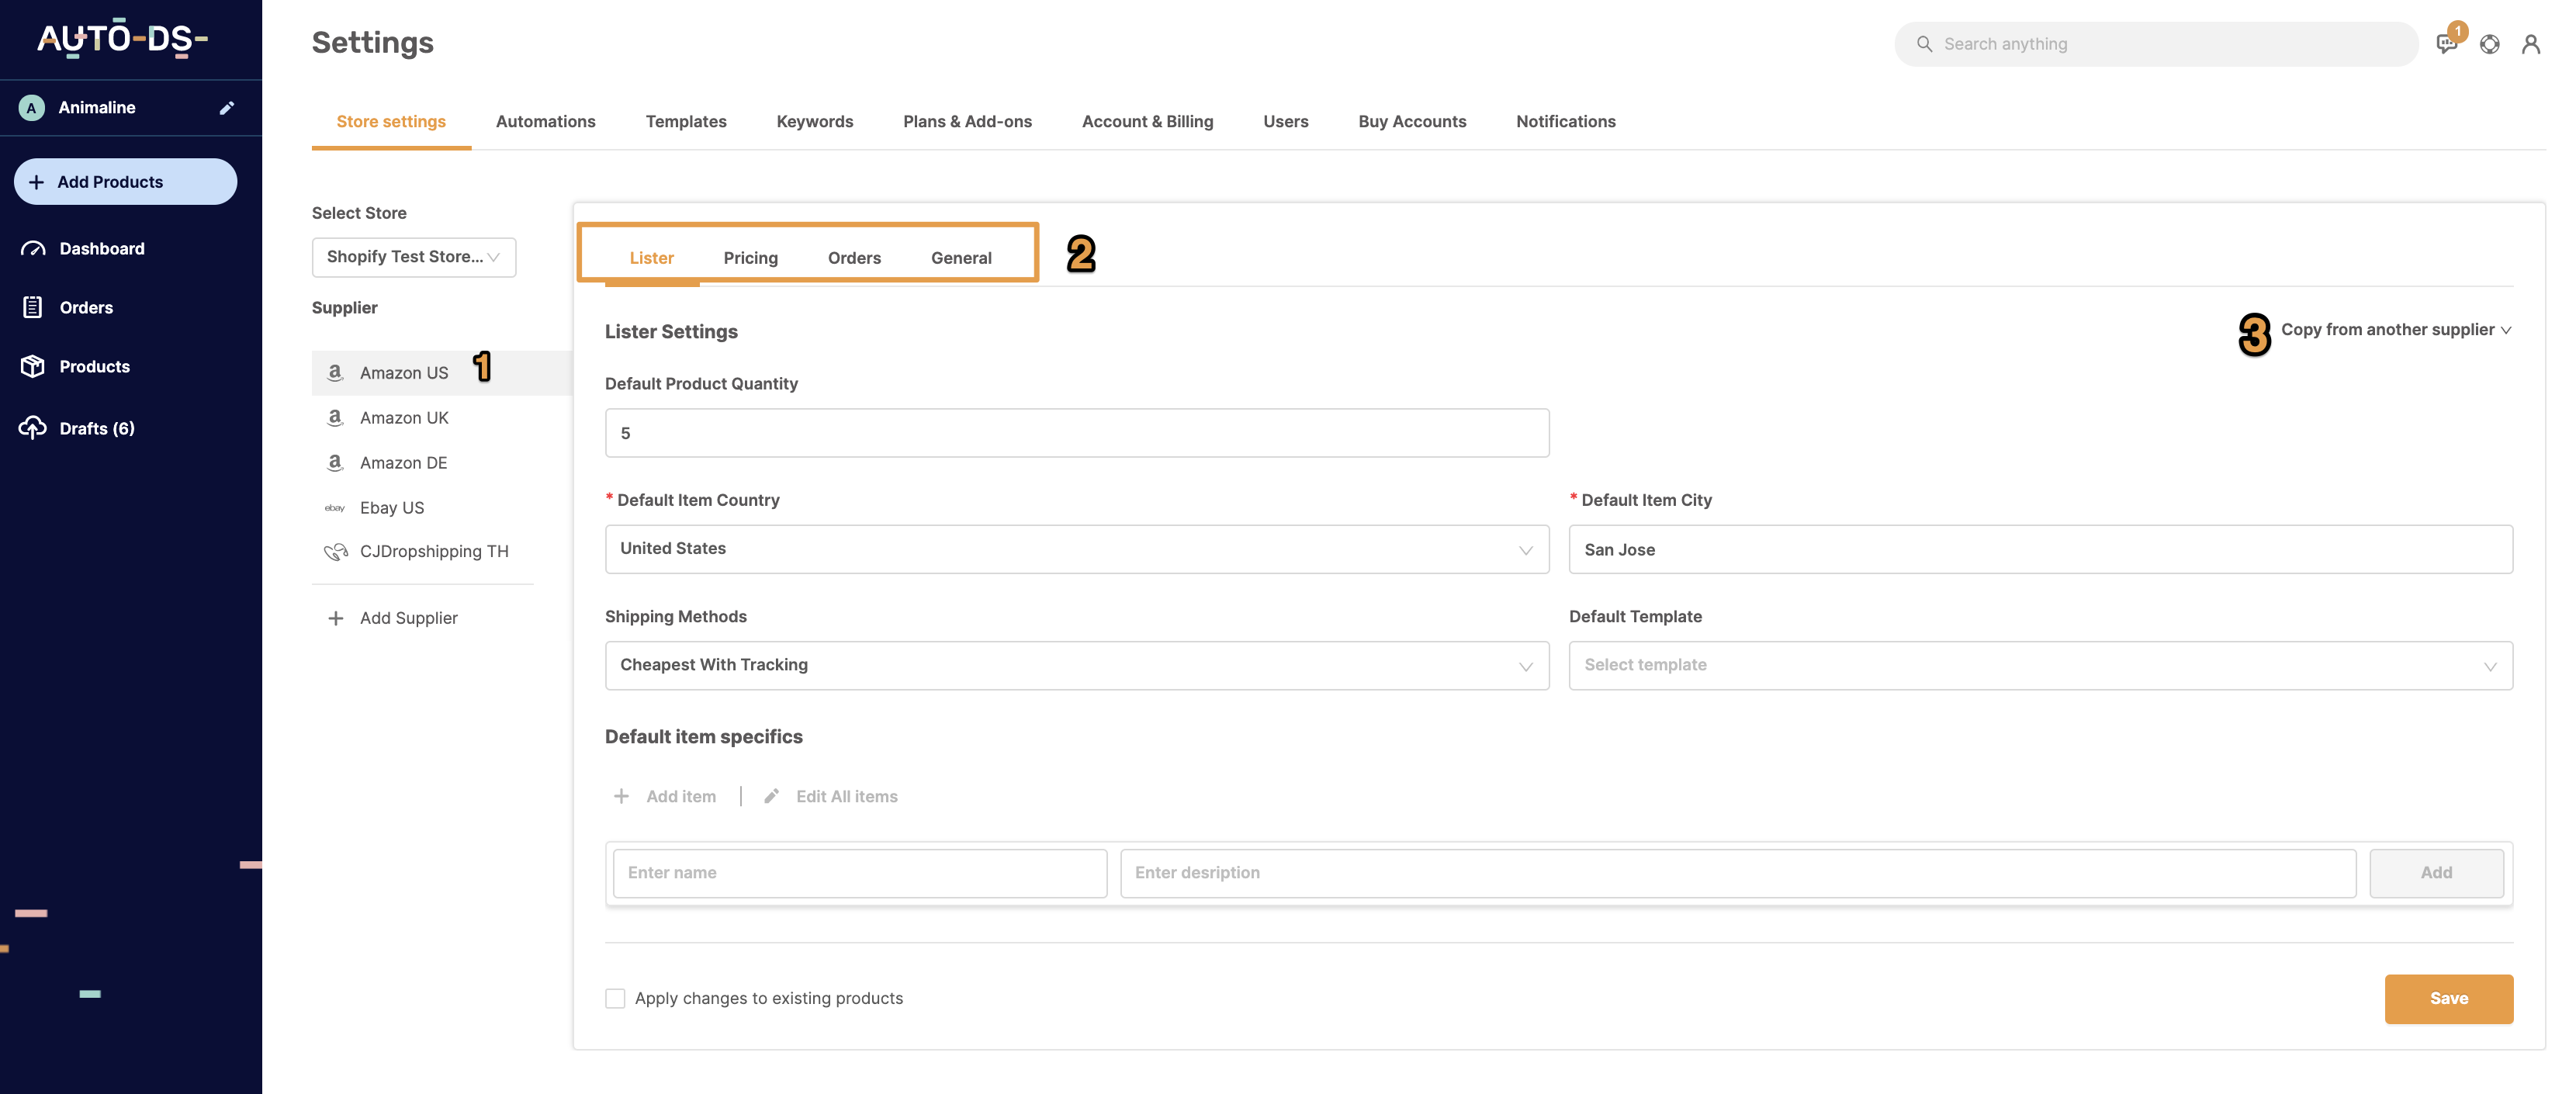Click the Amazon US supplier logo
Viewport: 2576px width, 1094px height.
coord(335,373)
